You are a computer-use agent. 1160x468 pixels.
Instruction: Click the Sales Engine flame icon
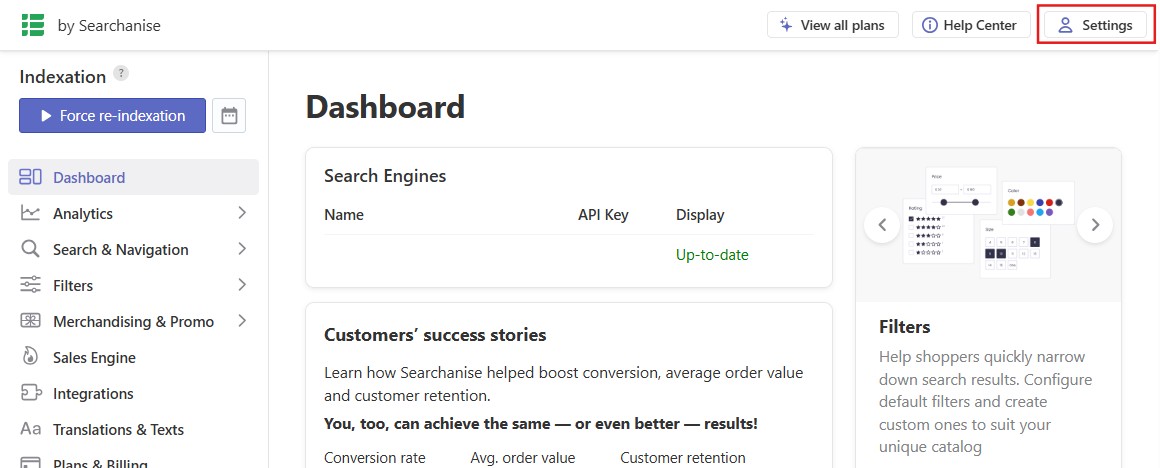[30, 358]
